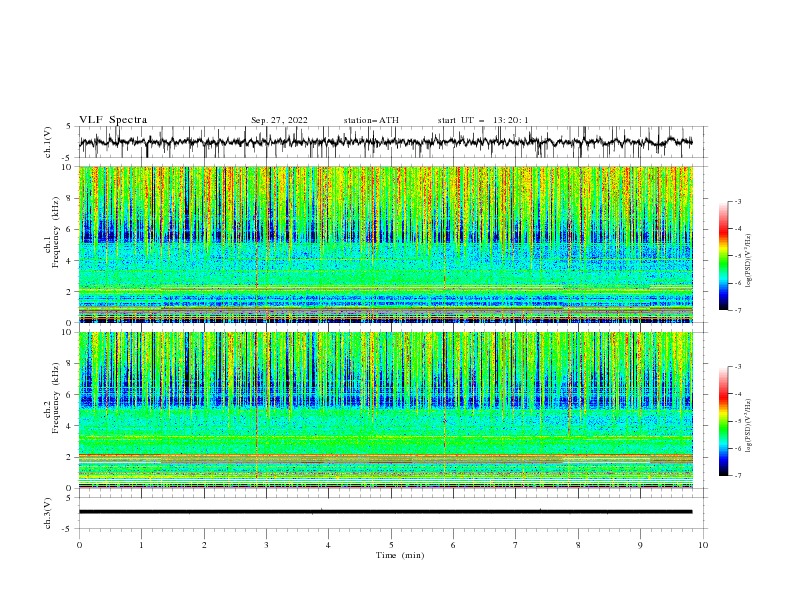
Task: Click time axis tick label "10"
Action: click(x=703, y=545)
